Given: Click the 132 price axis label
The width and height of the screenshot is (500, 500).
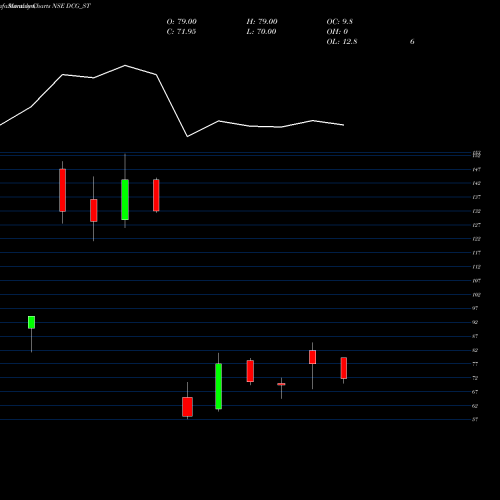Looking at the screenshot, I should [476, 211].
